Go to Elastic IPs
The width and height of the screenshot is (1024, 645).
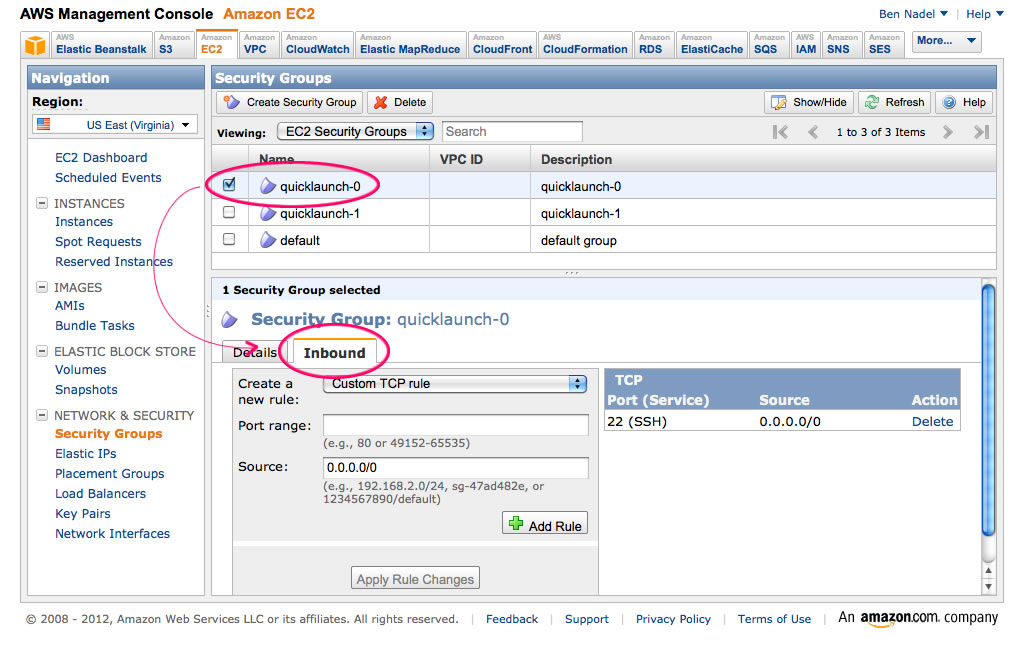pyautogui.click(x=86, y=454)
